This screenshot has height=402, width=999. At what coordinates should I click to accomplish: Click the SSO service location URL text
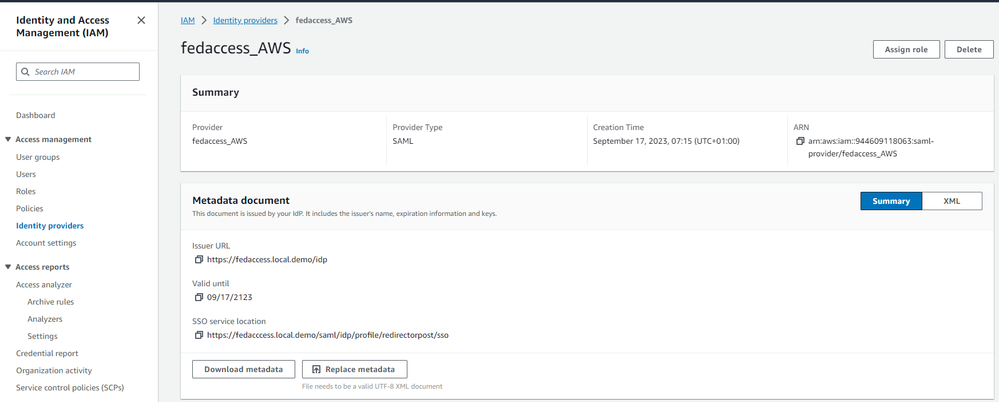327,334
